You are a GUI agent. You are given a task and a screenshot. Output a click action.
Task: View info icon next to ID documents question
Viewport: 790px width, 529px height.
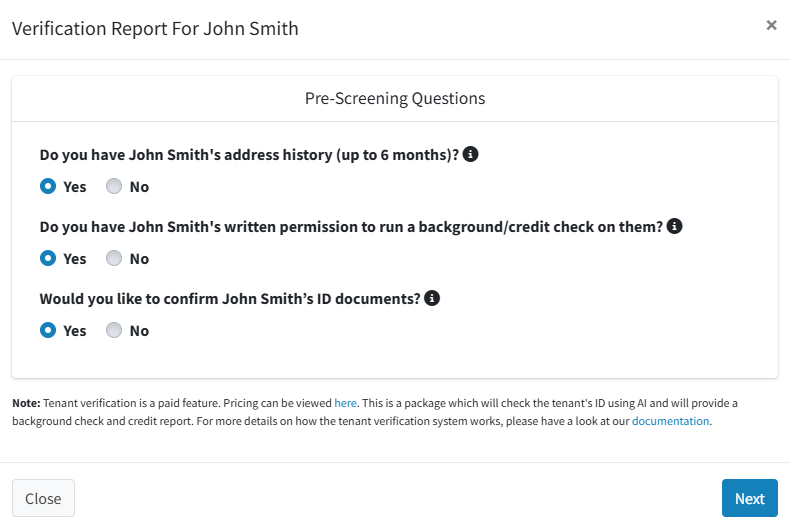coord(432,298)
